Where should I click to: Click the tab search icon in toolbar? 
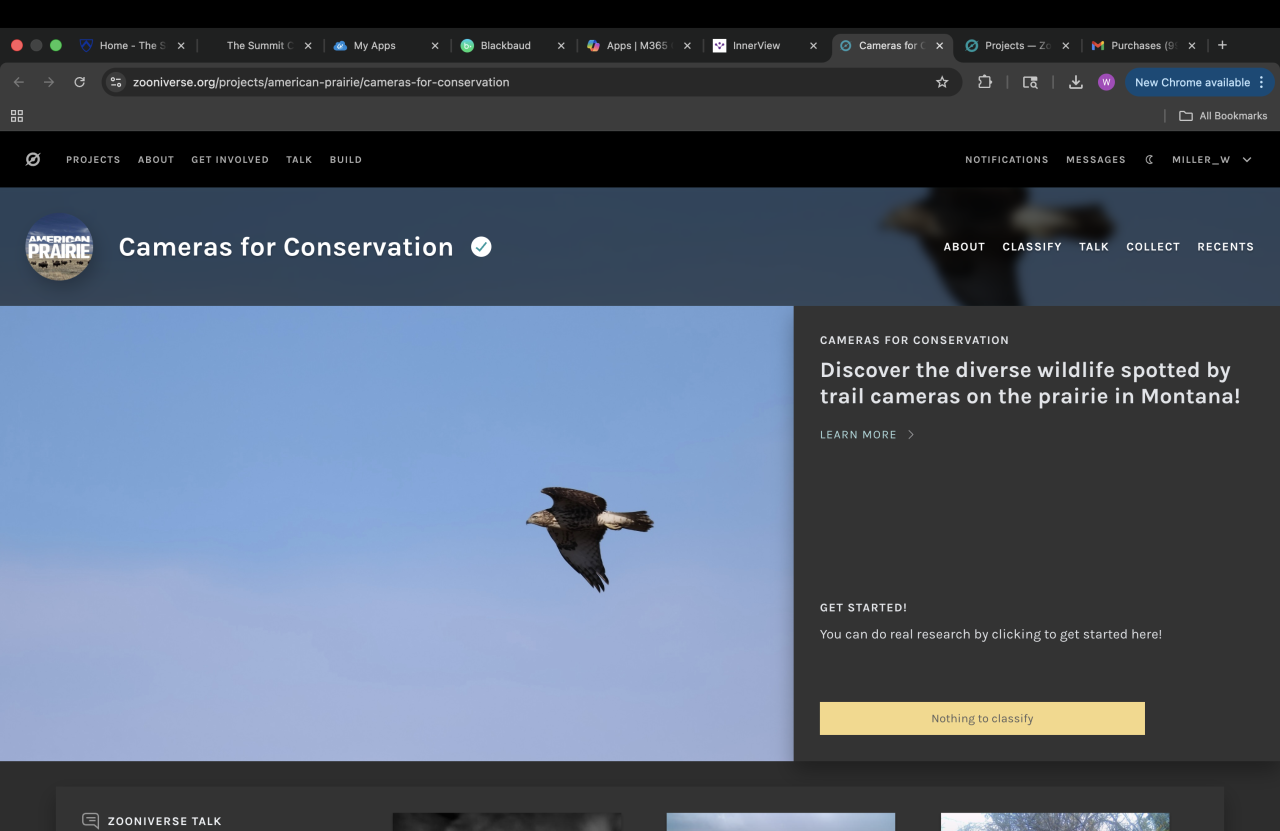1030,82
